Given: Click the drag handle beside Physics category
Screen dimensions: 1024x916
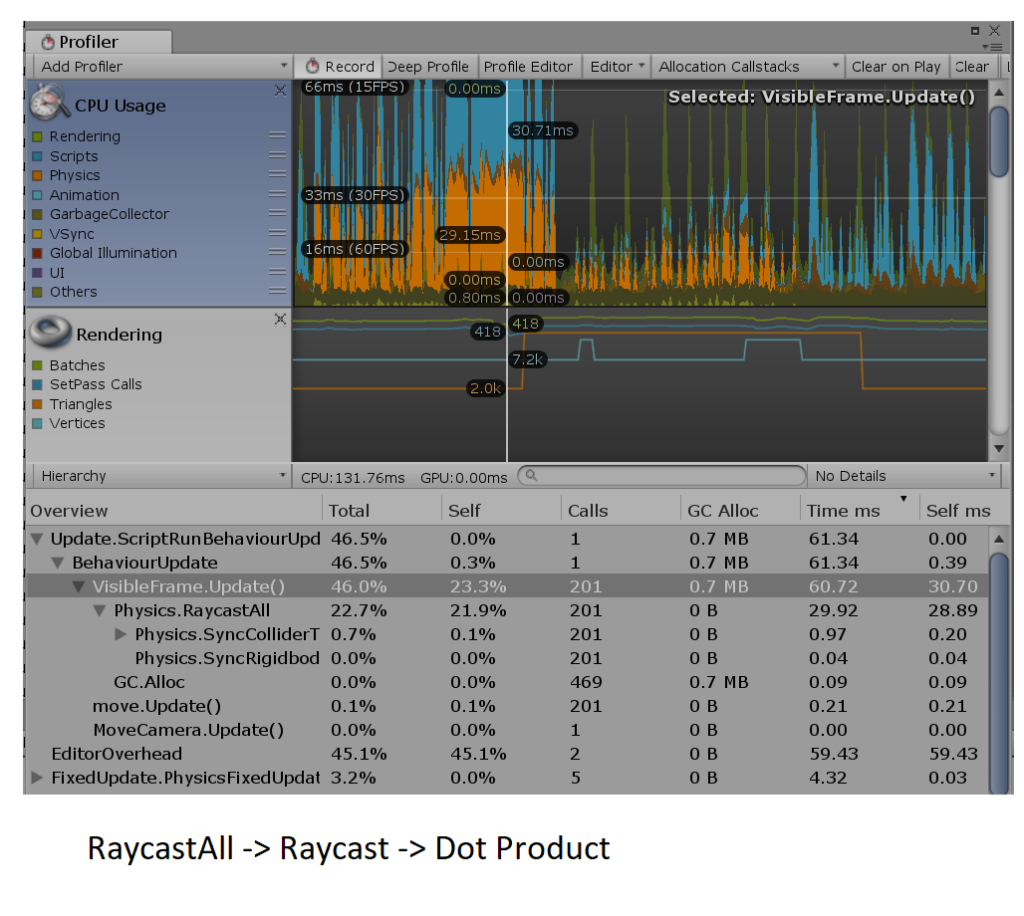Looking at the screenshot, I should tap(277, 175).
